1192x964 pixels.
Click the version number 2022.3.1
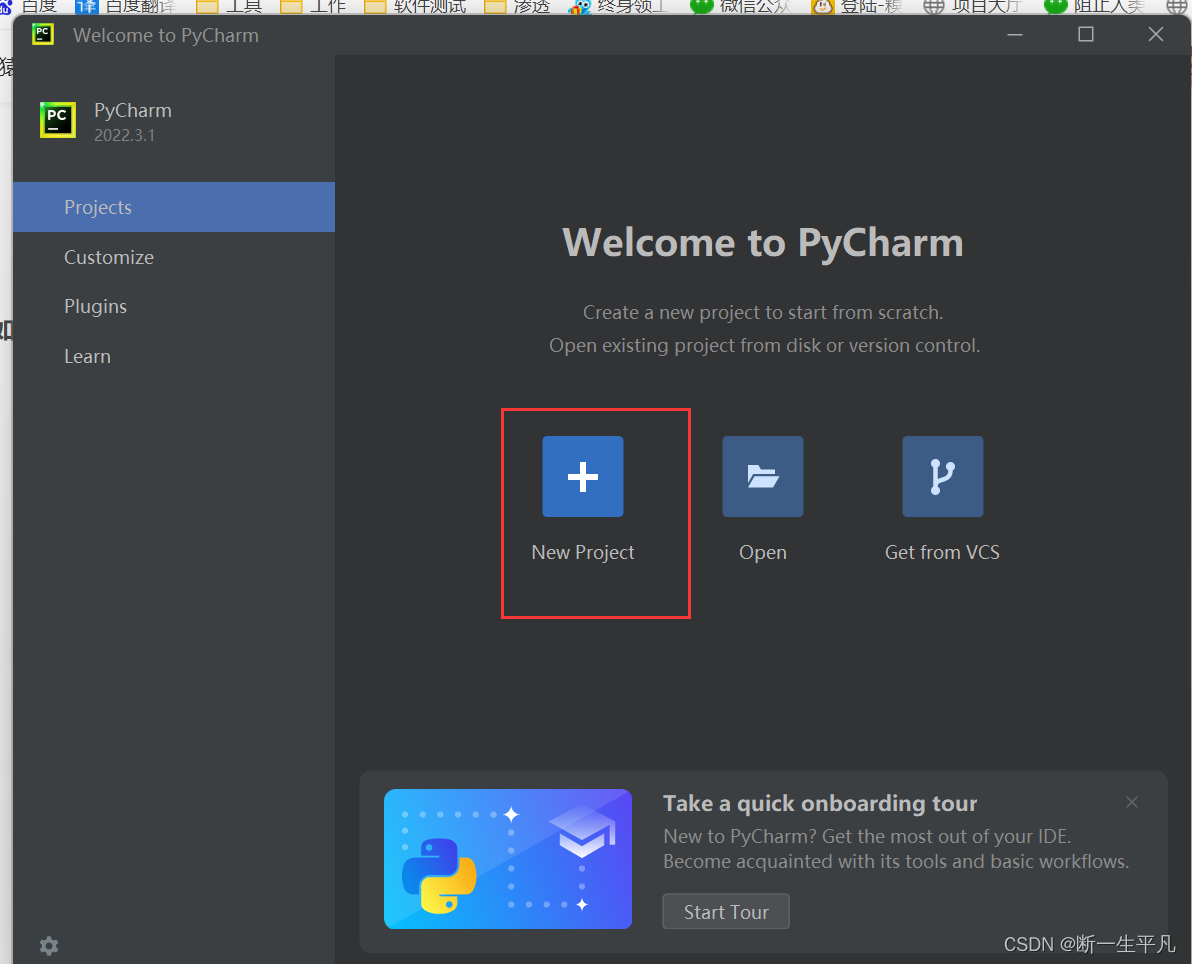click(x=125, y=135)
